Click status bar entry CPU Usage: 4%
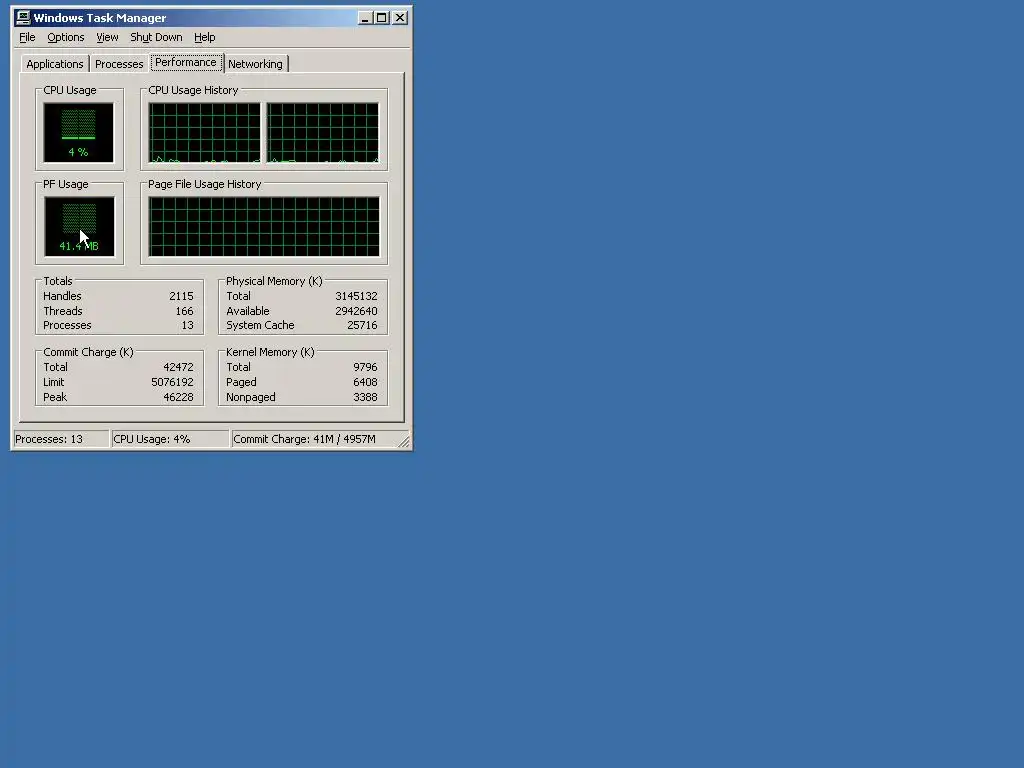 170,439
